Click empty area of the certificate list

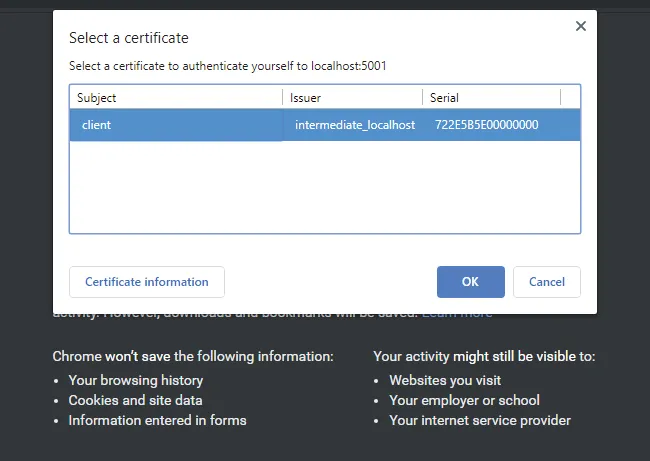click(325, 190)
